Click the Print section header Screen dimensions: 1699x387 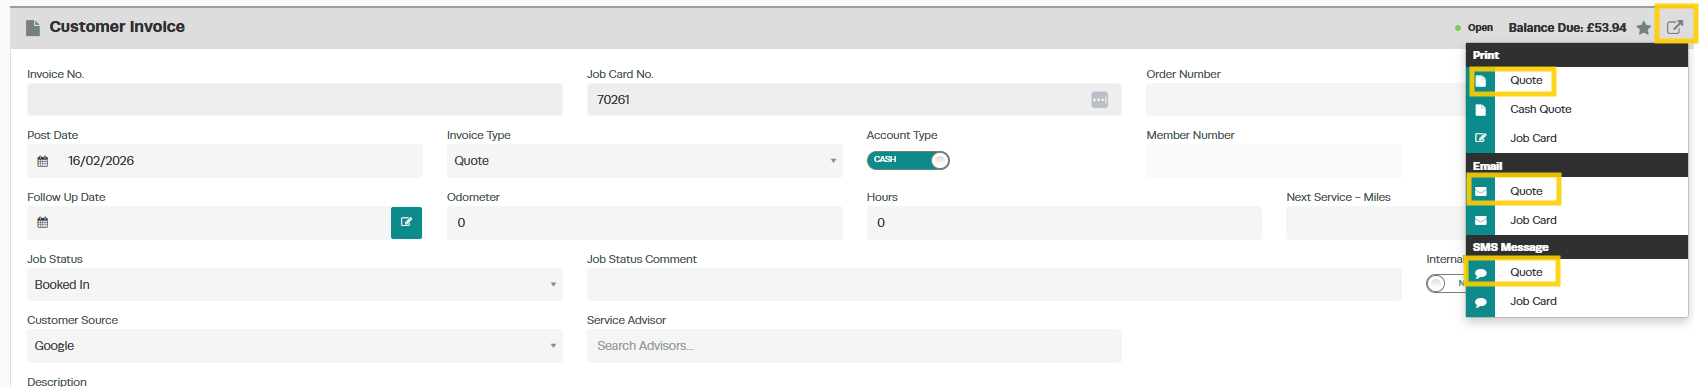click(x=1577, y=55)
